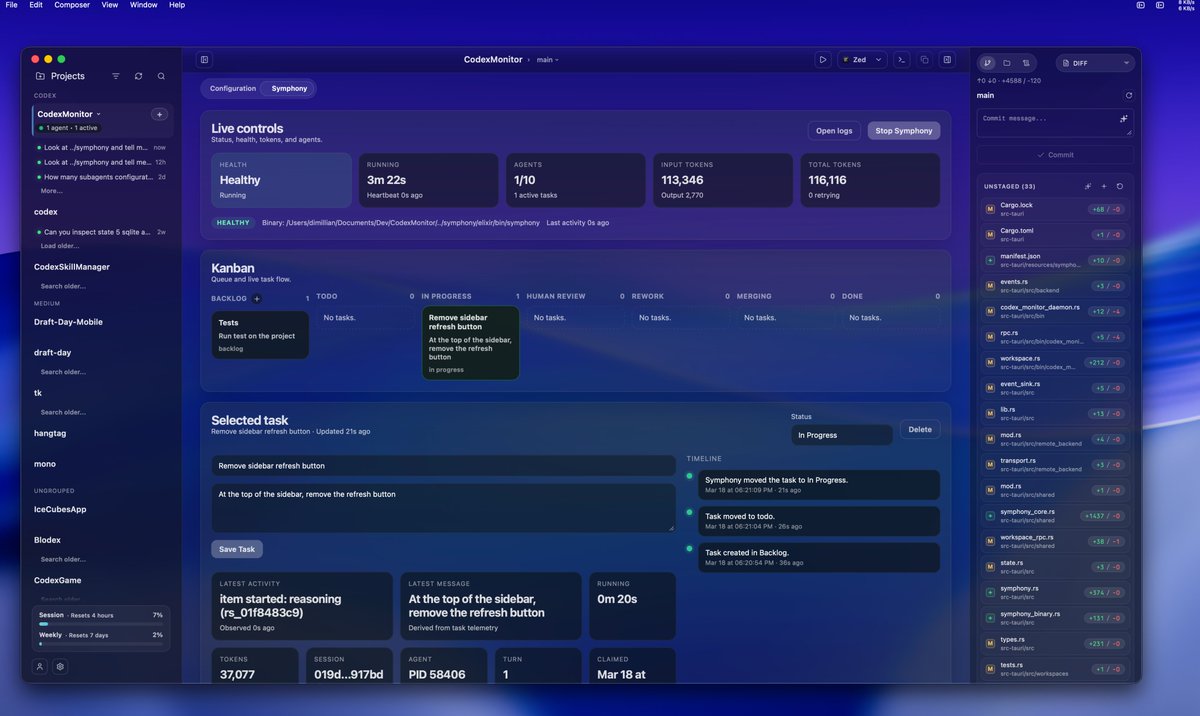Refresh the main branch status

(1129, 96)
